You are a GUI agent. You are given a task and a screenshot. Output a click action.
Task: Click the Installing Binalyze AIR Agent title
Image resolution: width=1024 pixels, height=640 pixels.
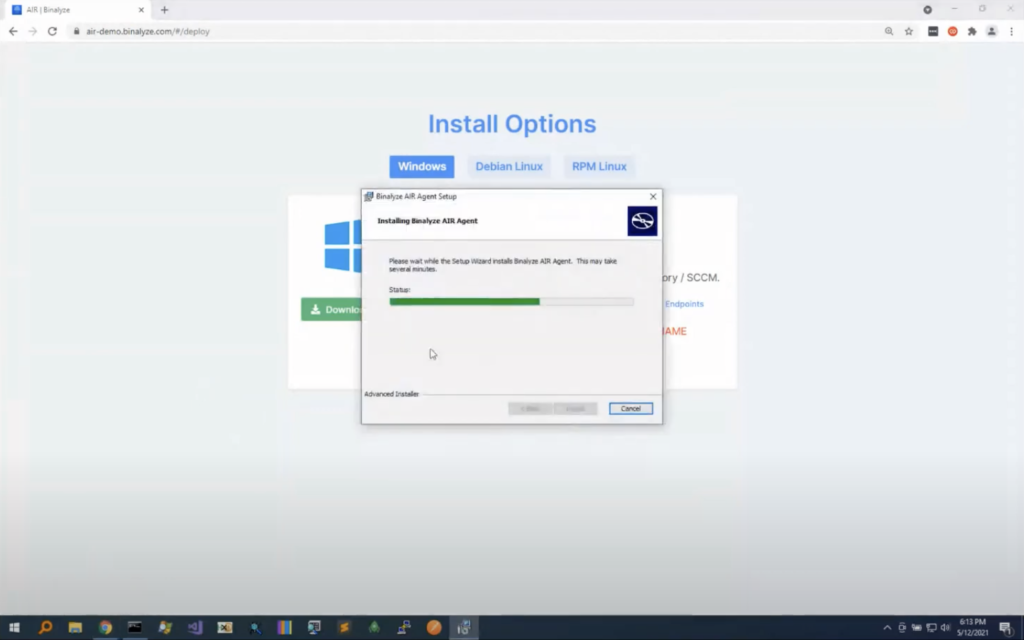(x=427, y=221)
